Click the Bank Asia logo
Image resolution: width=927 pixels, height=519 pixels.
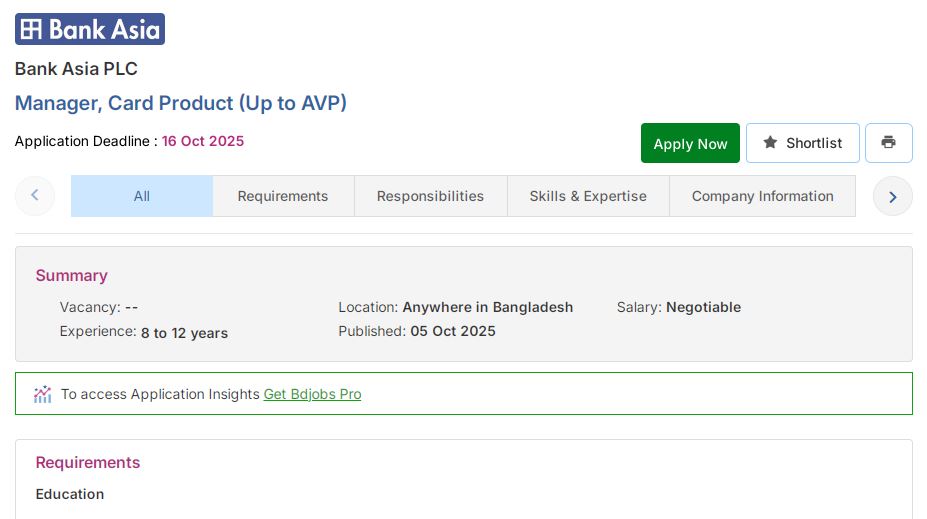coord(90,29)
